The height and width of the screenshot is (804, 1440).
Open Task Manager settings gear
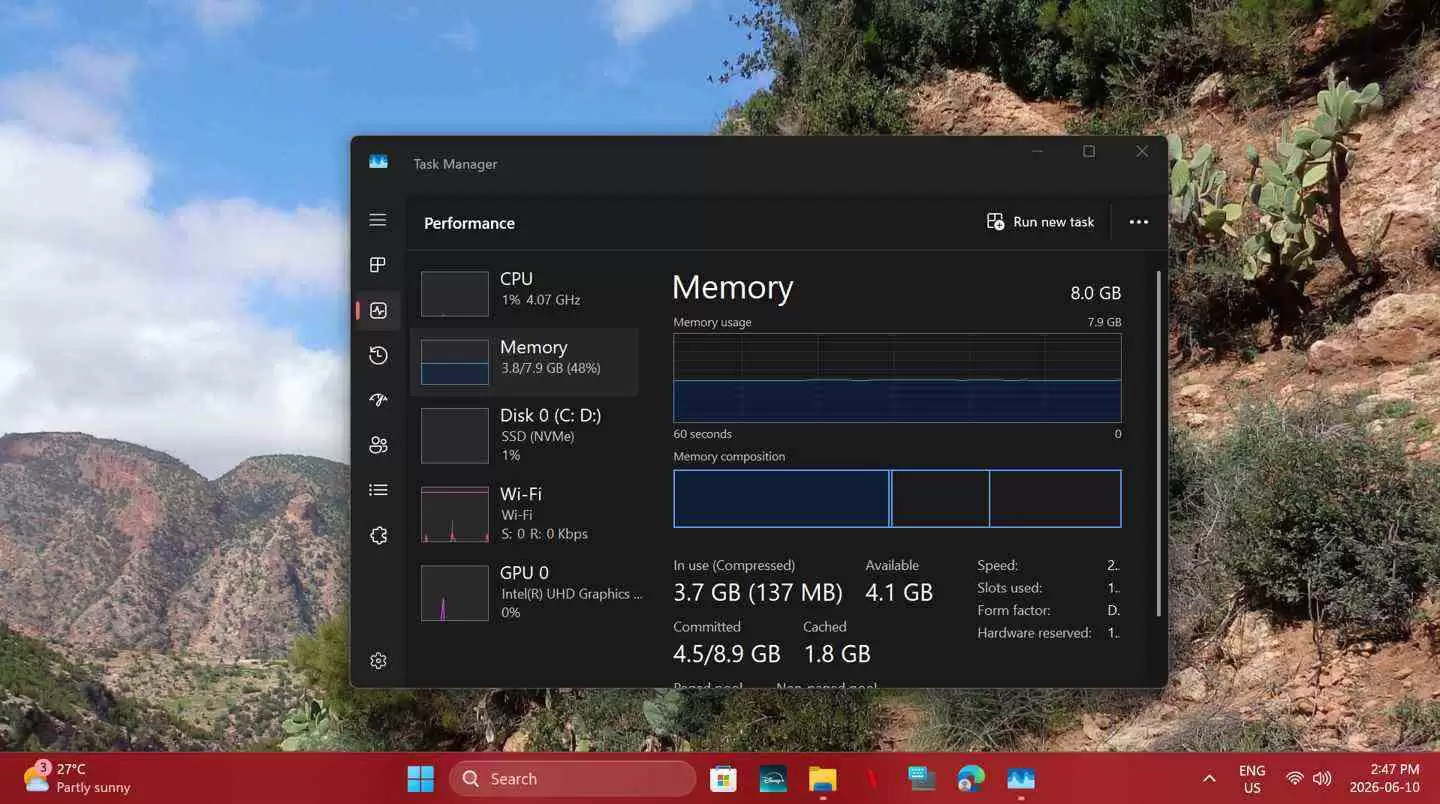(377, 661)
